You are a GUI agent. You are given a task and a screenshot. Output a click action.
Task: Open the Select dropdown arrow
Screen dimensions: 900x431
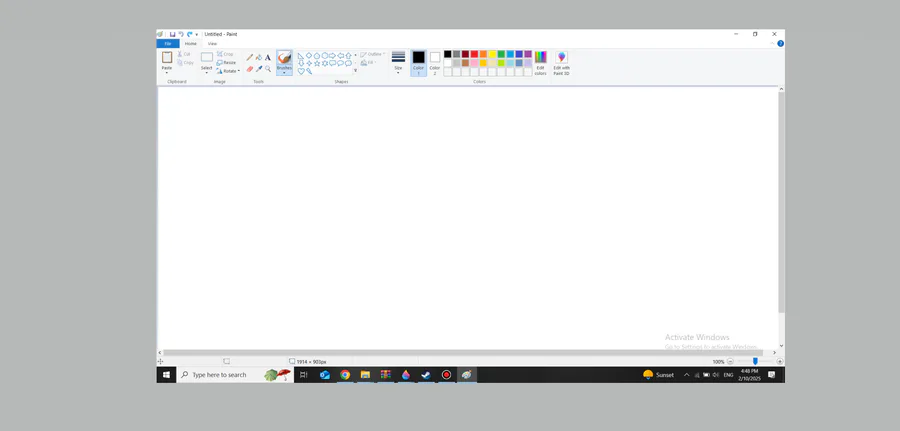click(x=207, y=73)
